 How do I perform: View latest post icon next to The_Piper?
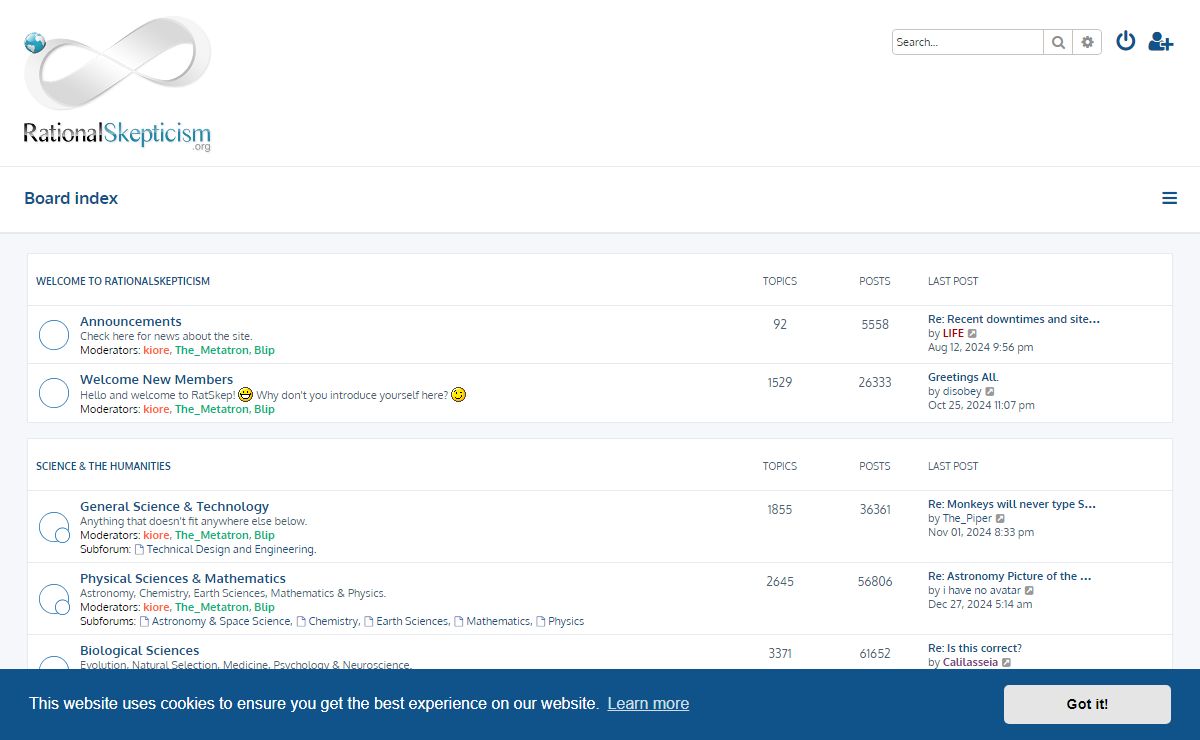coord(1000,519)
